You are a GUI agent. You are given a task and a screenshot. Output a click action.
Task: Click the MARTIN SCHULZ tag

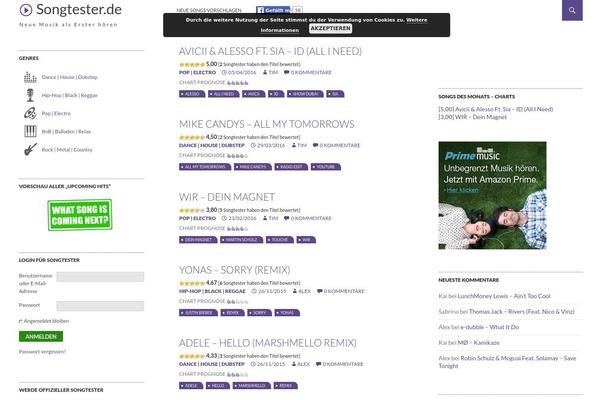(242, 240)
